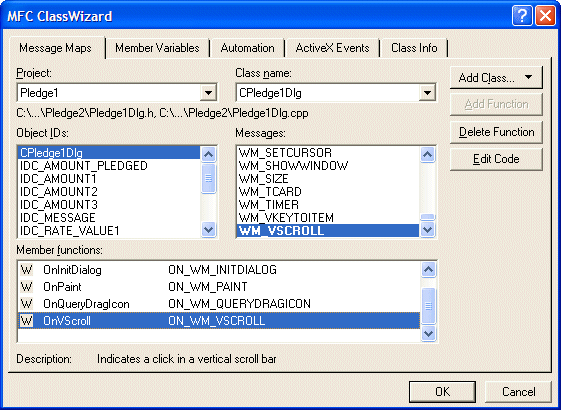Select WM_VSCROLL message
The image size is (561, 410).
(328, 231)
